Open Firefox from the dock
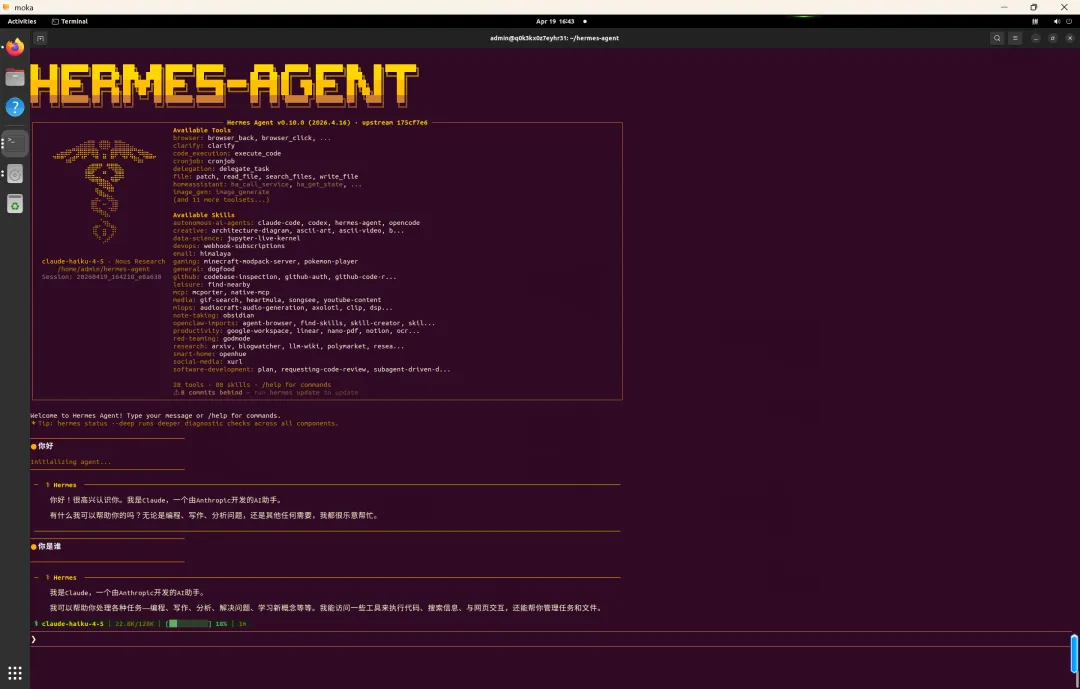 point(14,47)
